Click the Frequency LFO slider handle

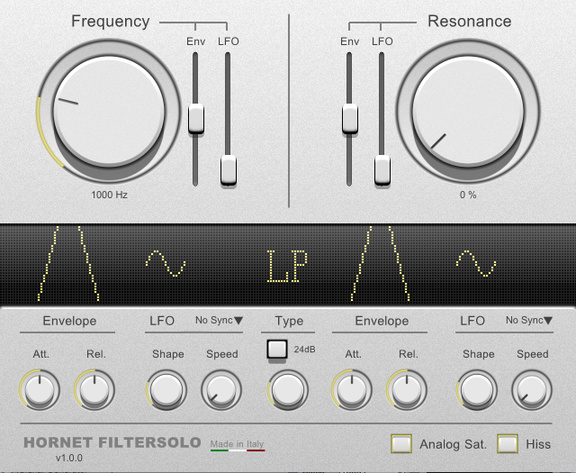[x=228, y=170]
